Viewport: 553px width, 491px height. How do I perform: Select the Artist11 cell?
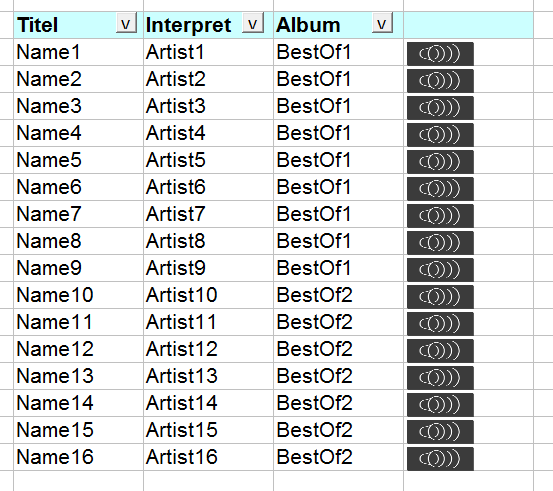pyautogui.click(x=208, y=322)
